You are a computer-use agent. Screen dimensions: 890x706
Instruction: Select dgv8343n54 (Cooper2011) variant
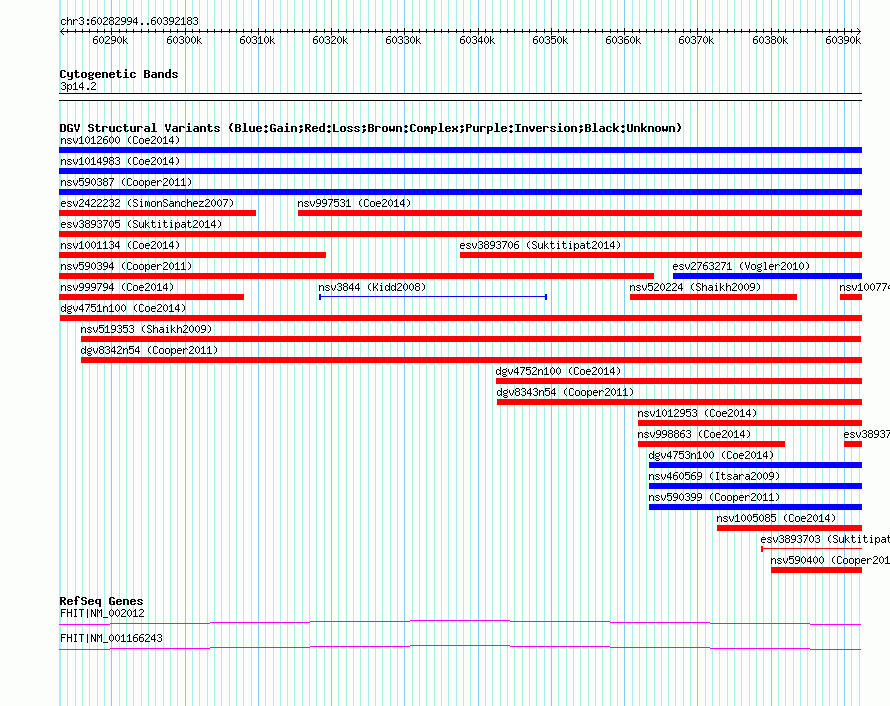(x=565, y=392)
